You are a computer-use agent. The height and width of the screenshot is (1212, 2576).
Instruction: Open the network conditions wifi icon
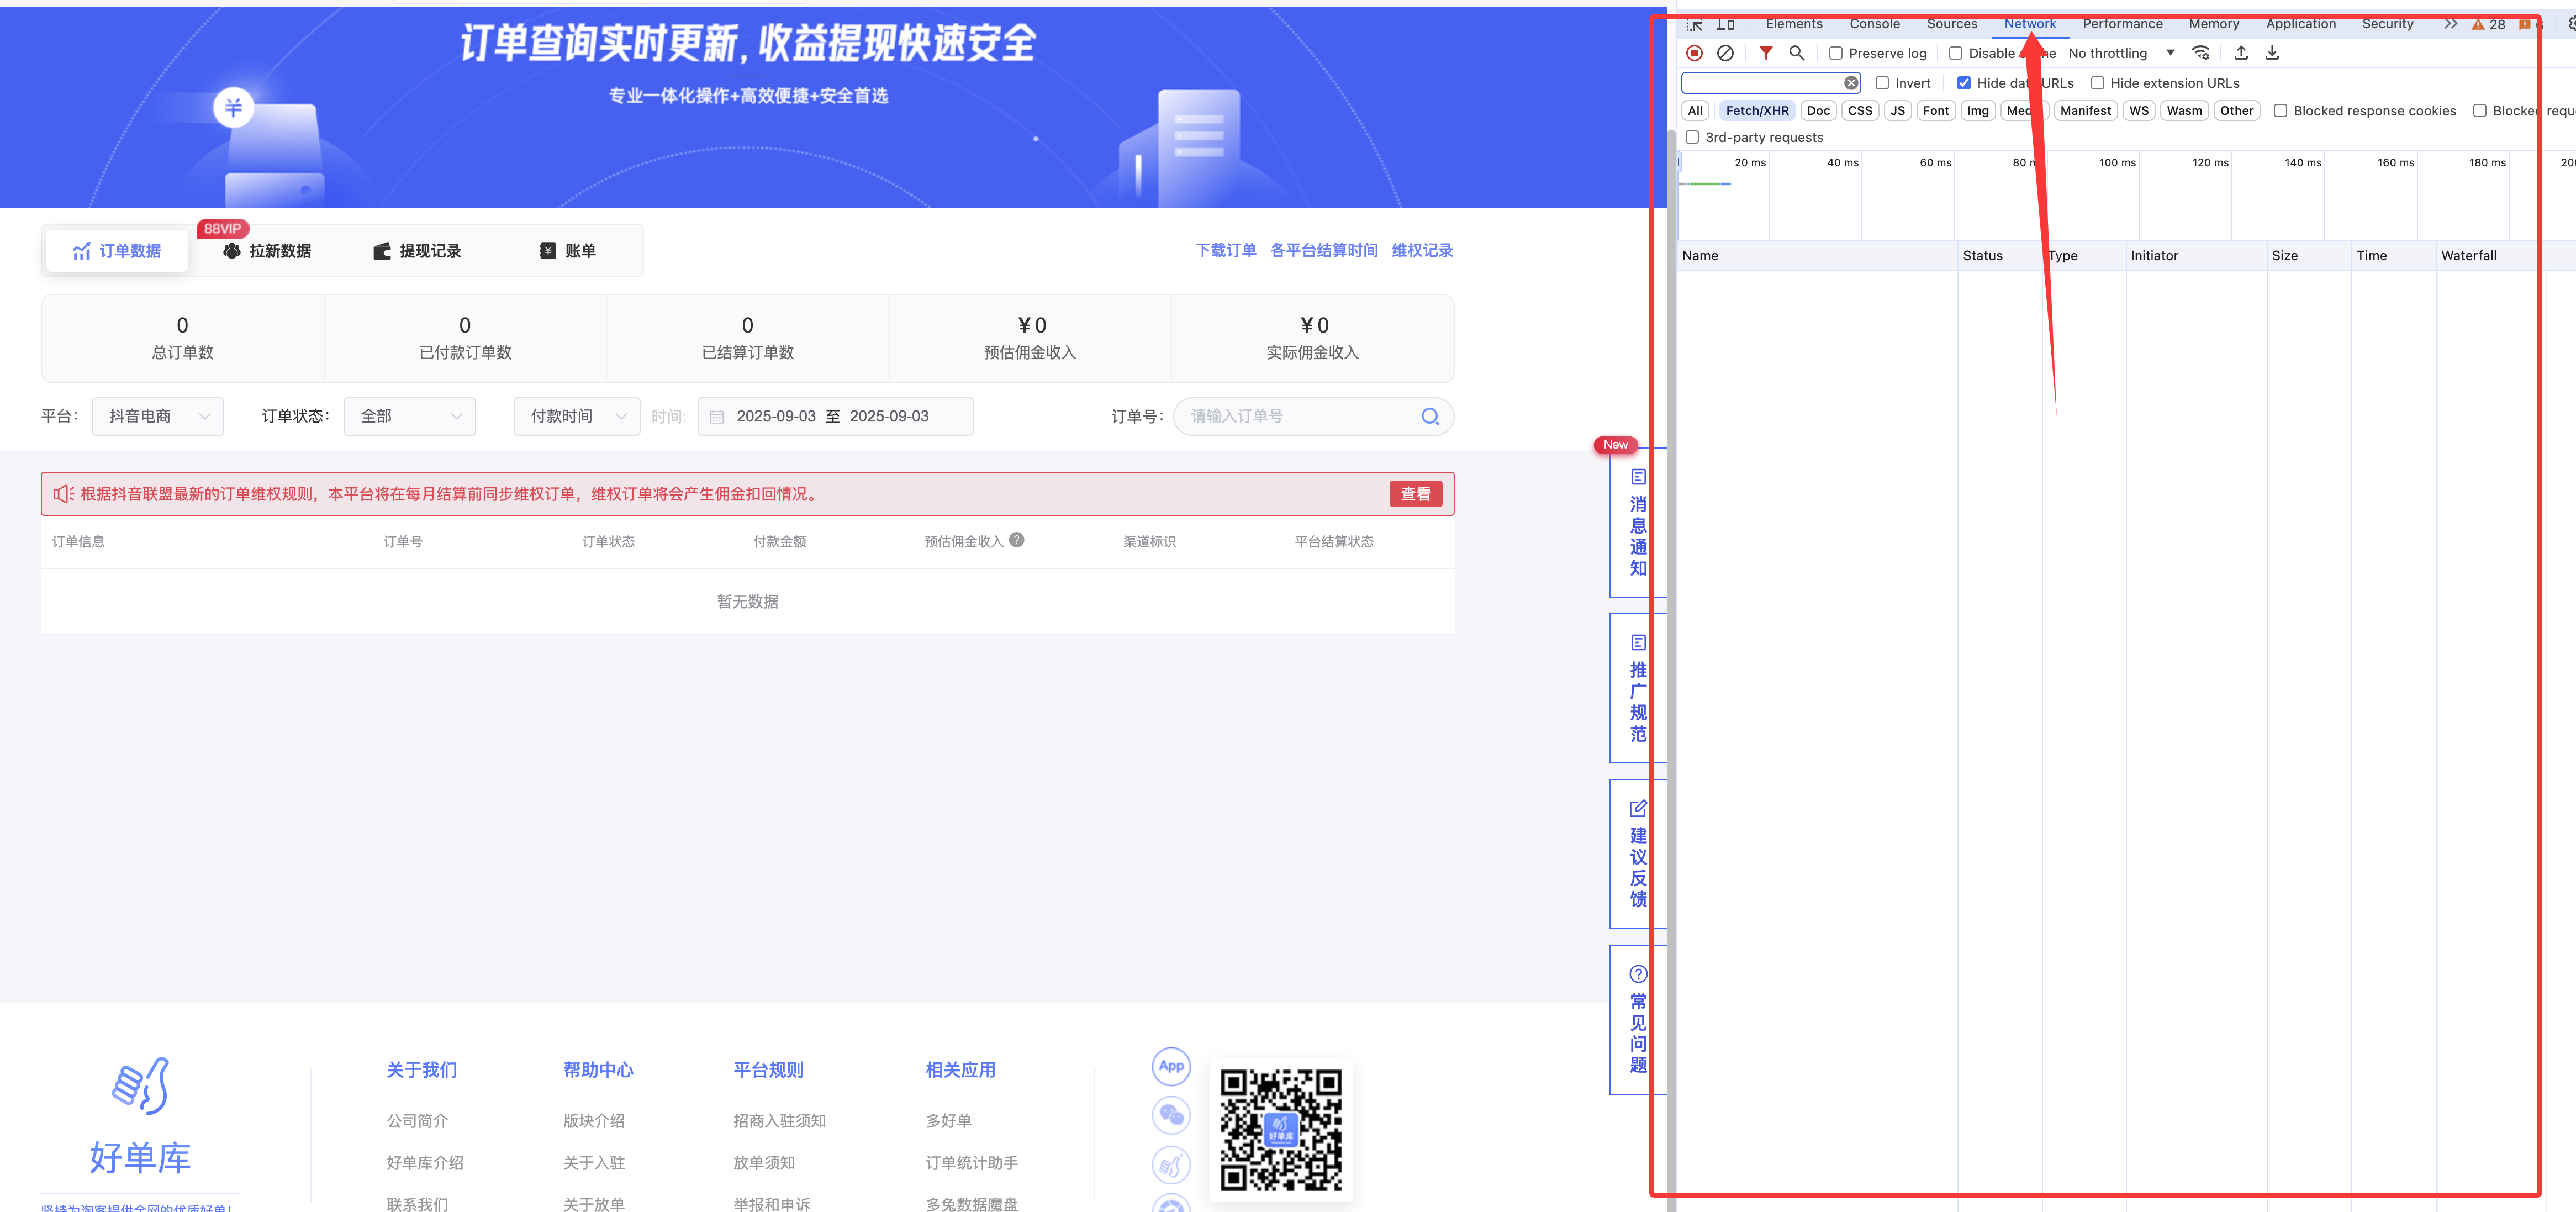click(x=2201, y=53)
